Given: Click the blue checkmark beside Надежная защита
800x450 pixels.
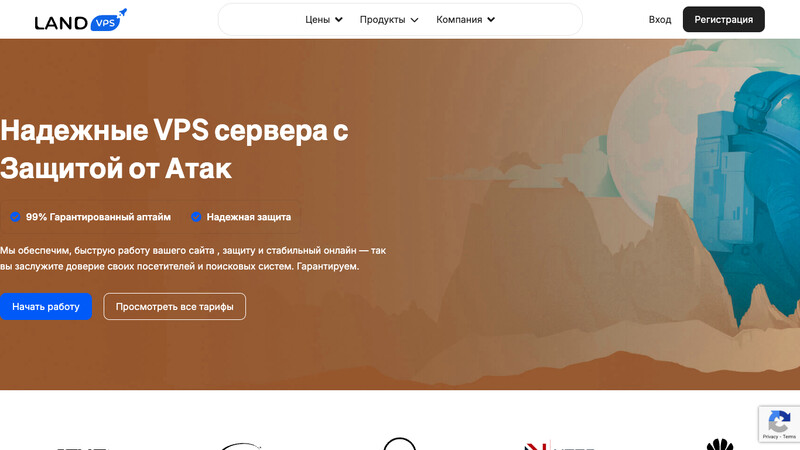Looking at the screenshot, I should coord(196,217).
